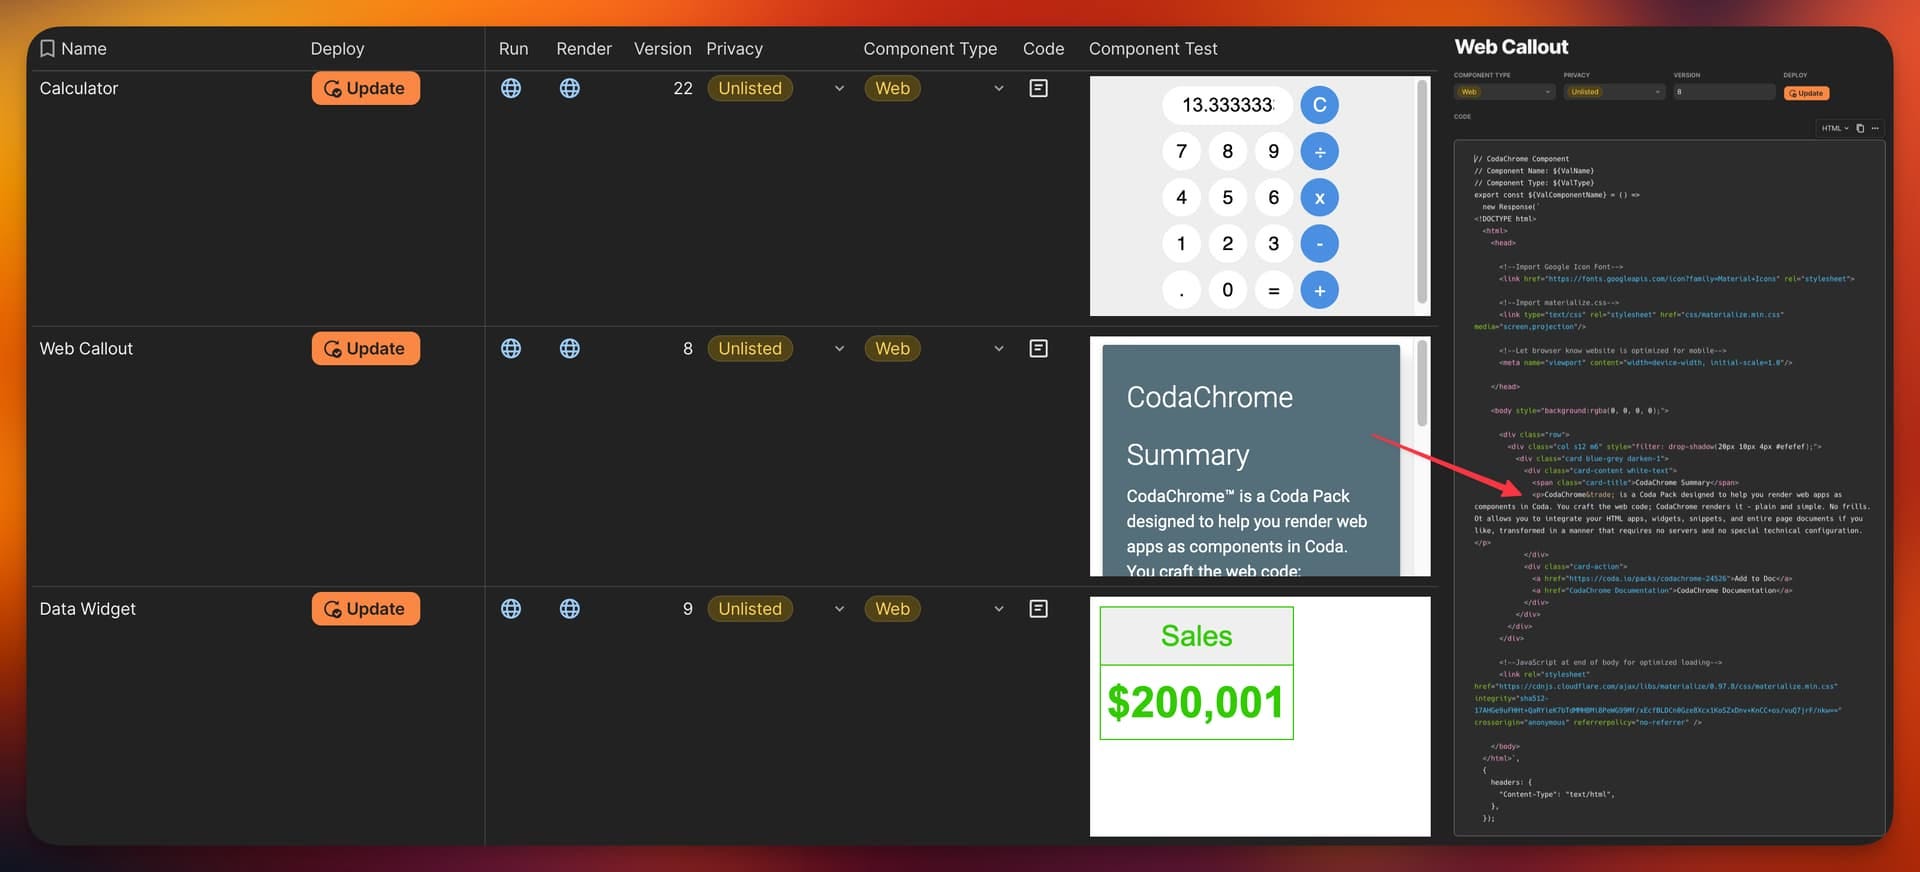Open the Component Type dropdown in detail panel
This screenshot has width=1920, height=872.
1505,92
